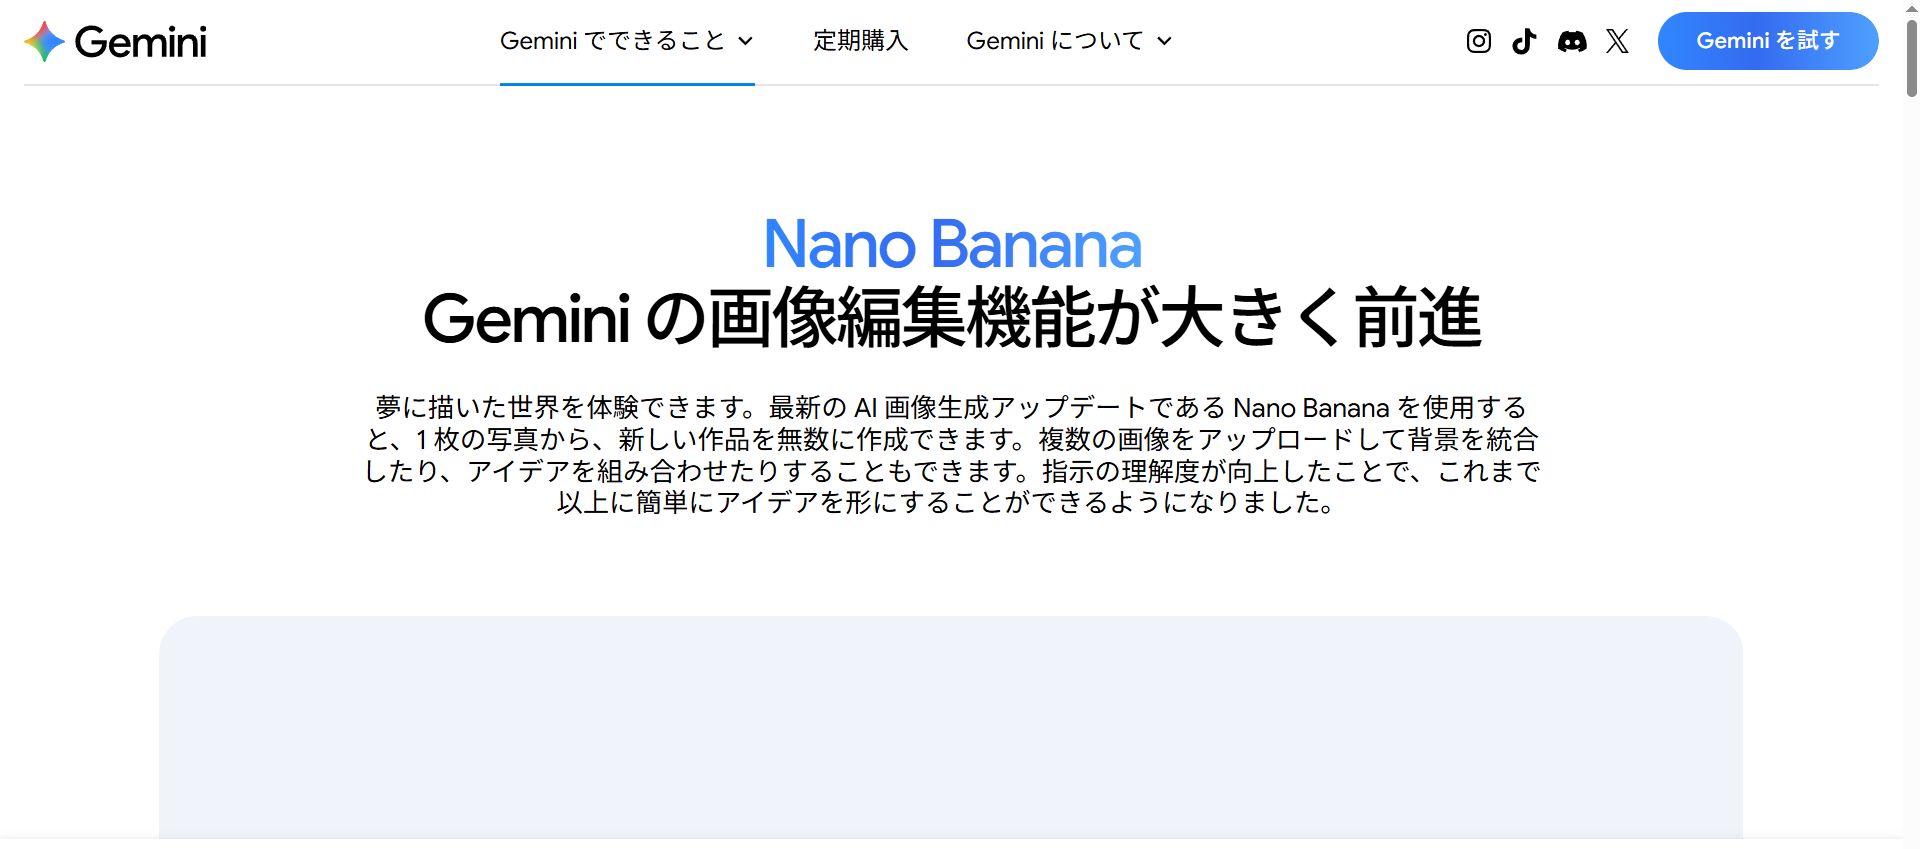Image resolution: width=1920 pixels, height=849 pixels.
Task: Click the Nano Banana text inside the paragraph
Action: pyautogui.click(x=1310, y=408)
